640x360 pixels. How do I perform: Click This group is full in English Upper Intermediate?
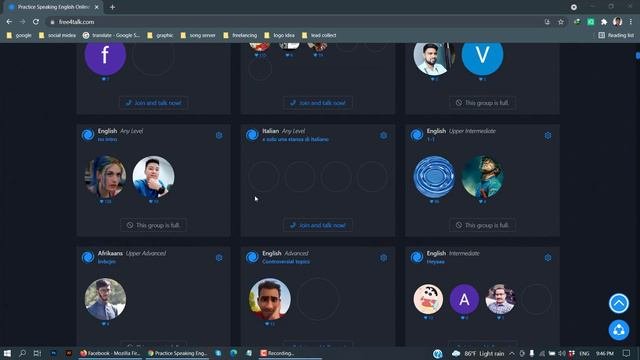coord(482,225)
